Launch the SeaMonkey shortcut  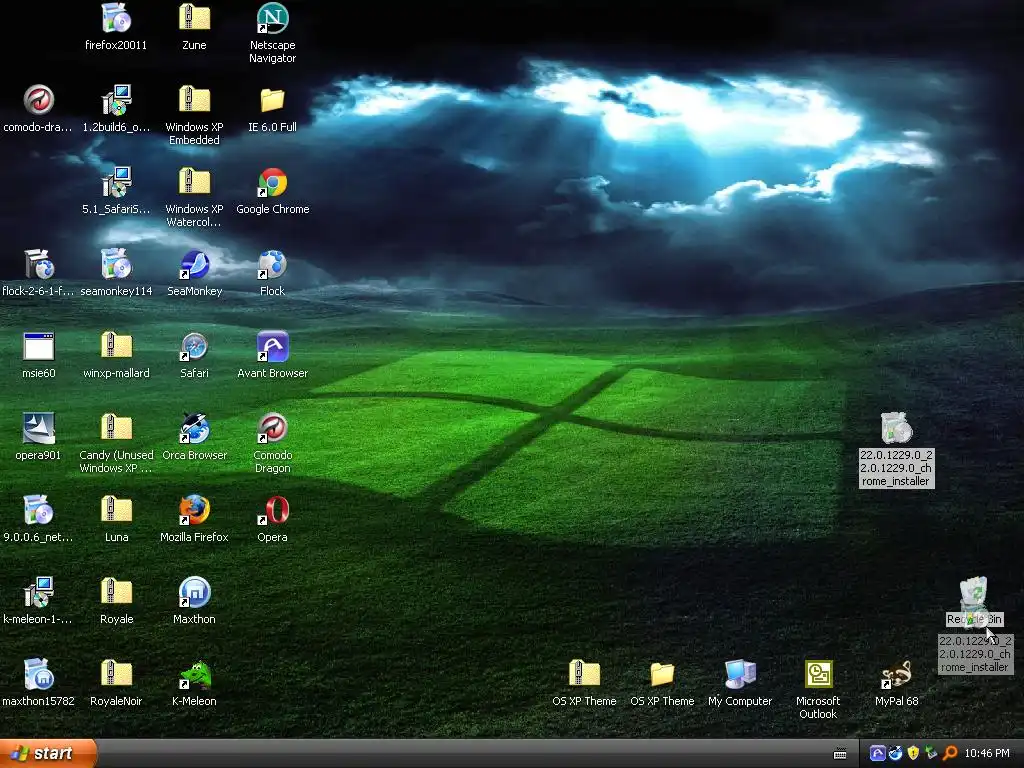tap(194, 265)
